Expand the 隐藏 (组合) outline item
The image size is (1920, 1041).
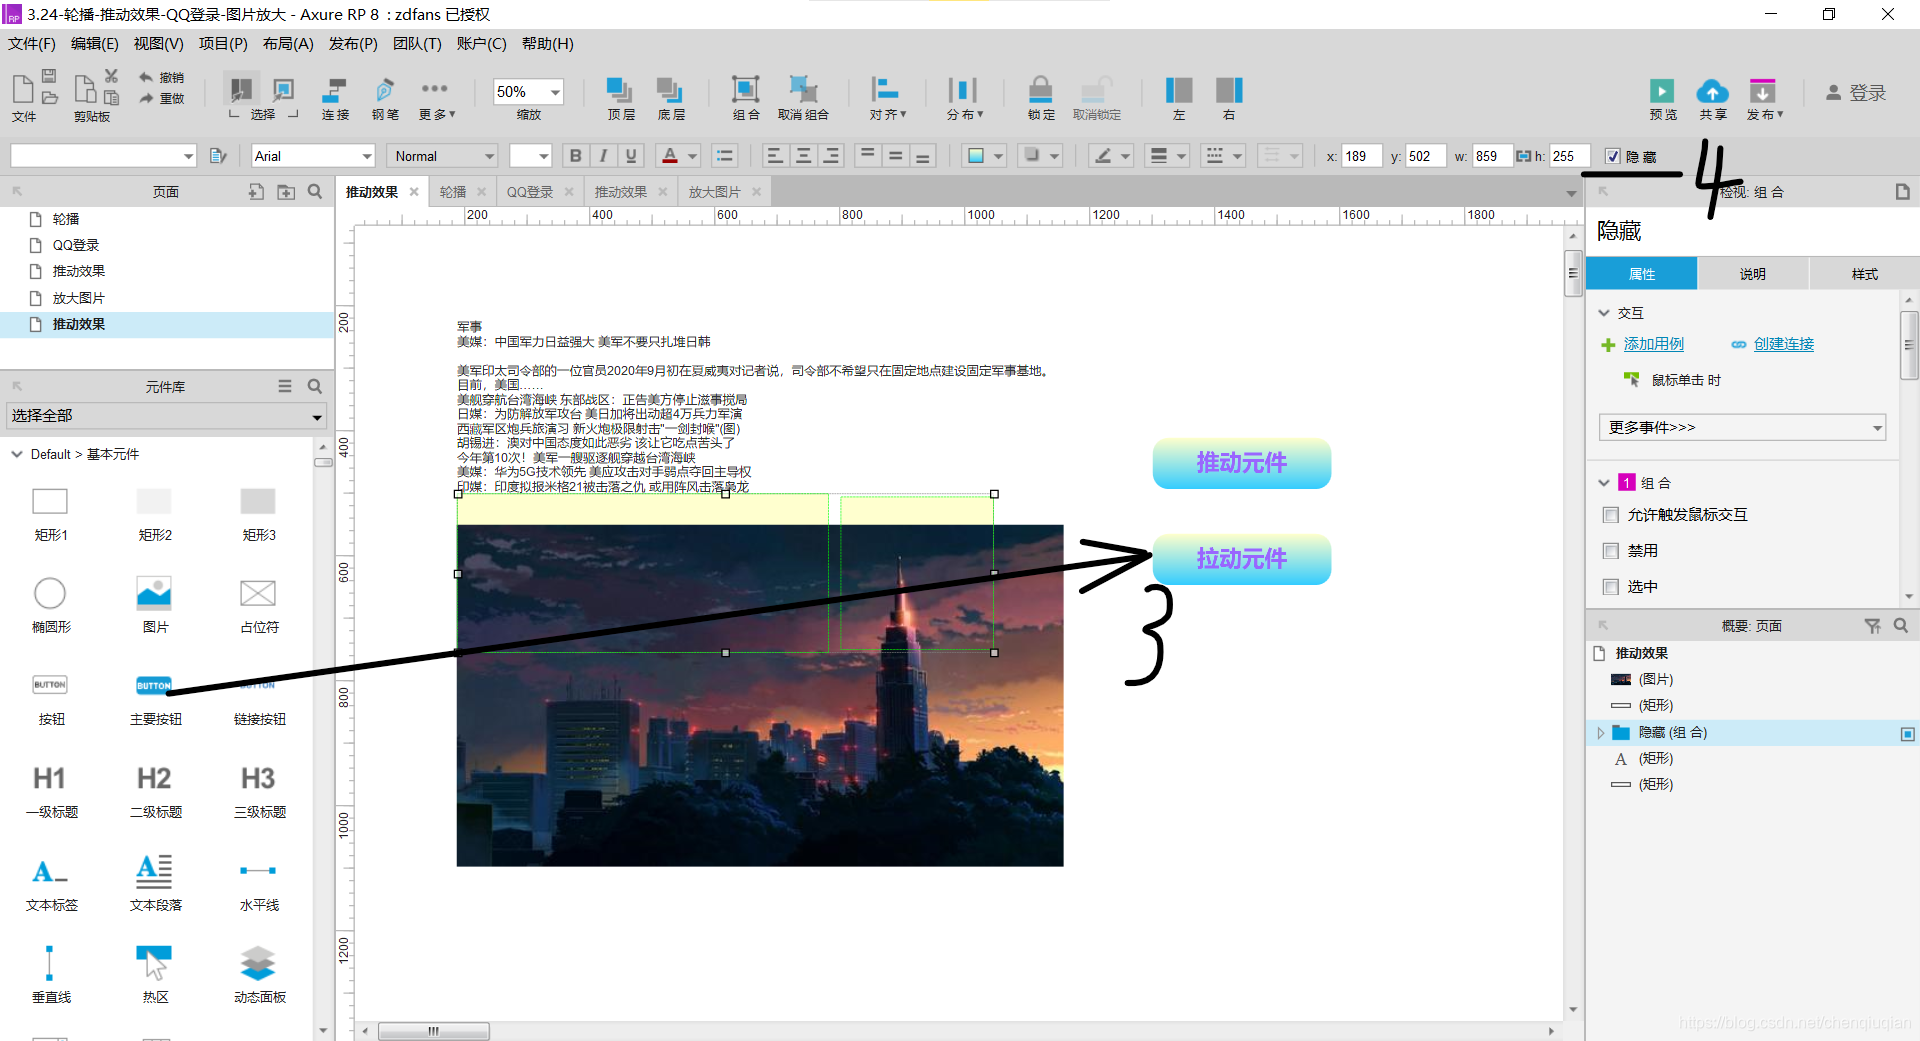tap(1601, 733)
